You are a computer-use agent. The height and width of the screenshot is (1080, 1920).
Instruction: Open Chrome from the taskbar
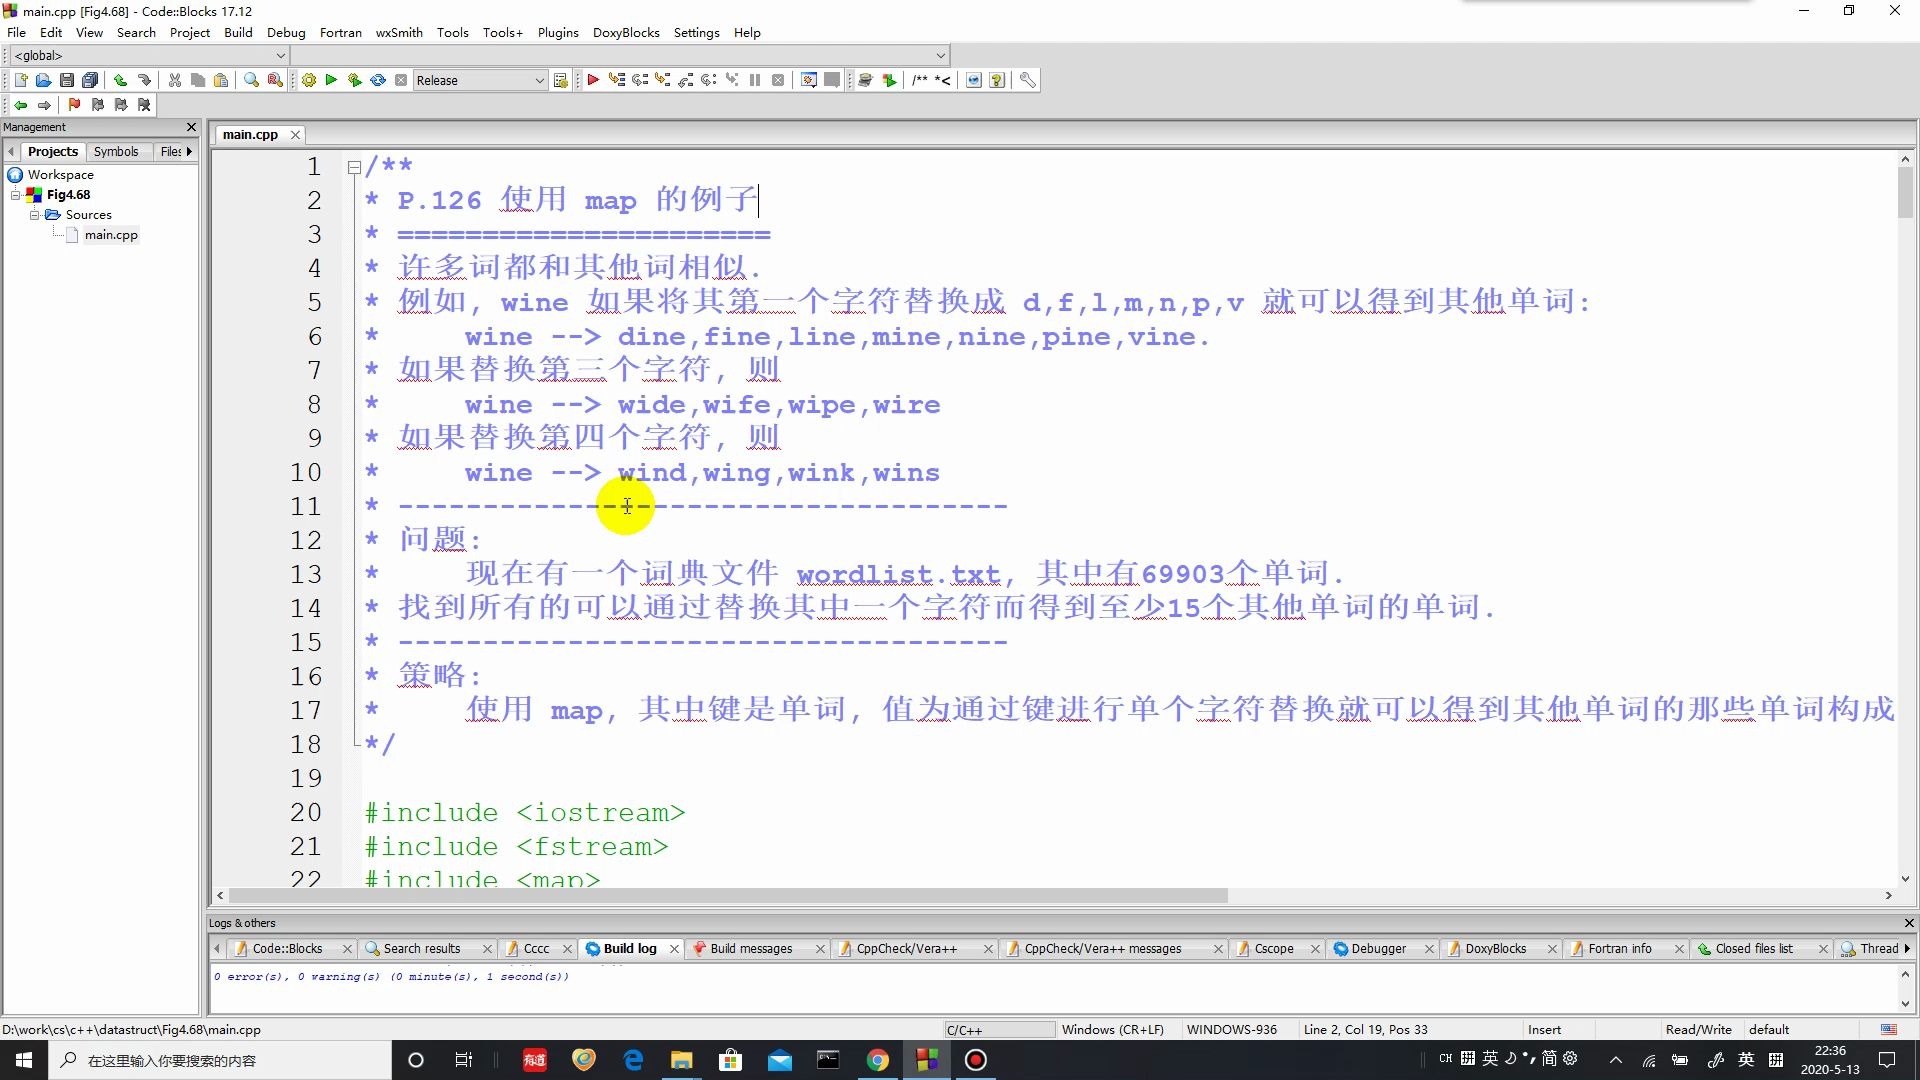[877, 1060]
